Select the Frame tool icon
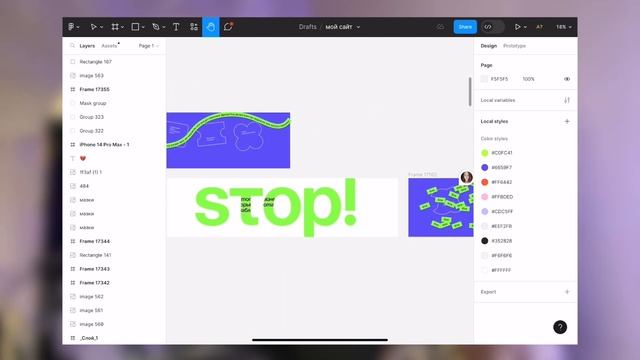640x360 pixels. tap(115, 27)
